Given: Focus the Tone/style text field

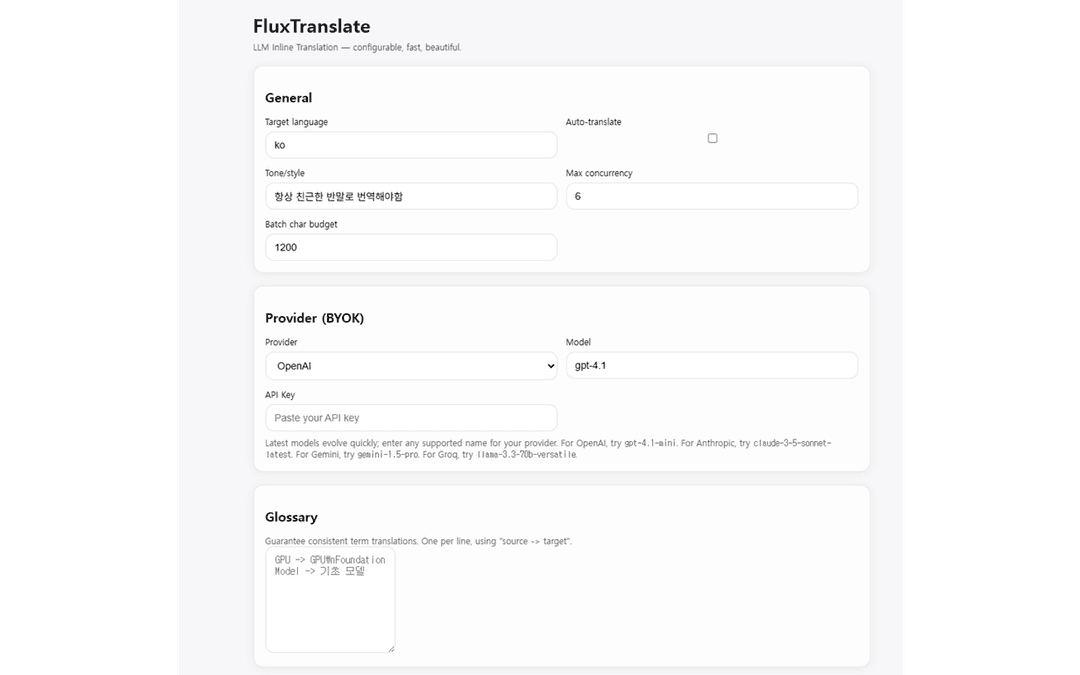Looking at the screenshot, I should [411, 196].
